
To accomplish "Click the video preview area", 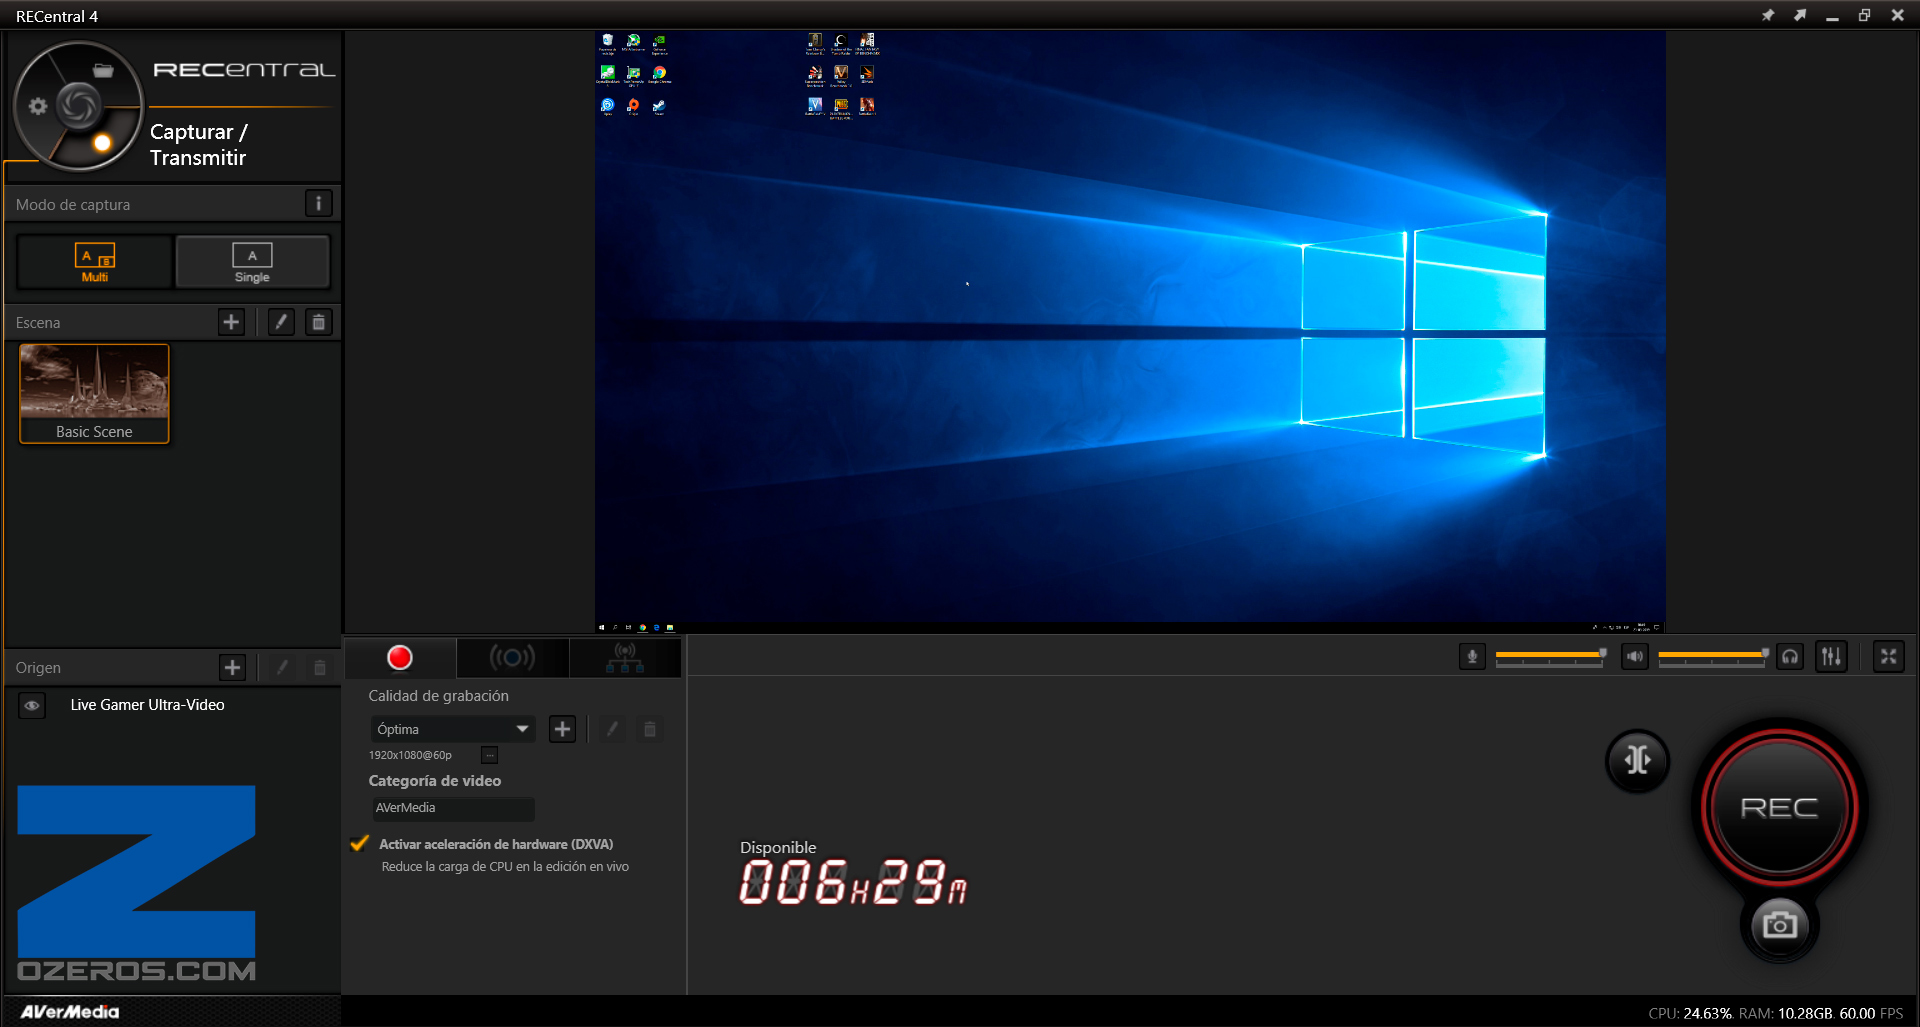I will pyautogui.click(x=1130, y=331).
